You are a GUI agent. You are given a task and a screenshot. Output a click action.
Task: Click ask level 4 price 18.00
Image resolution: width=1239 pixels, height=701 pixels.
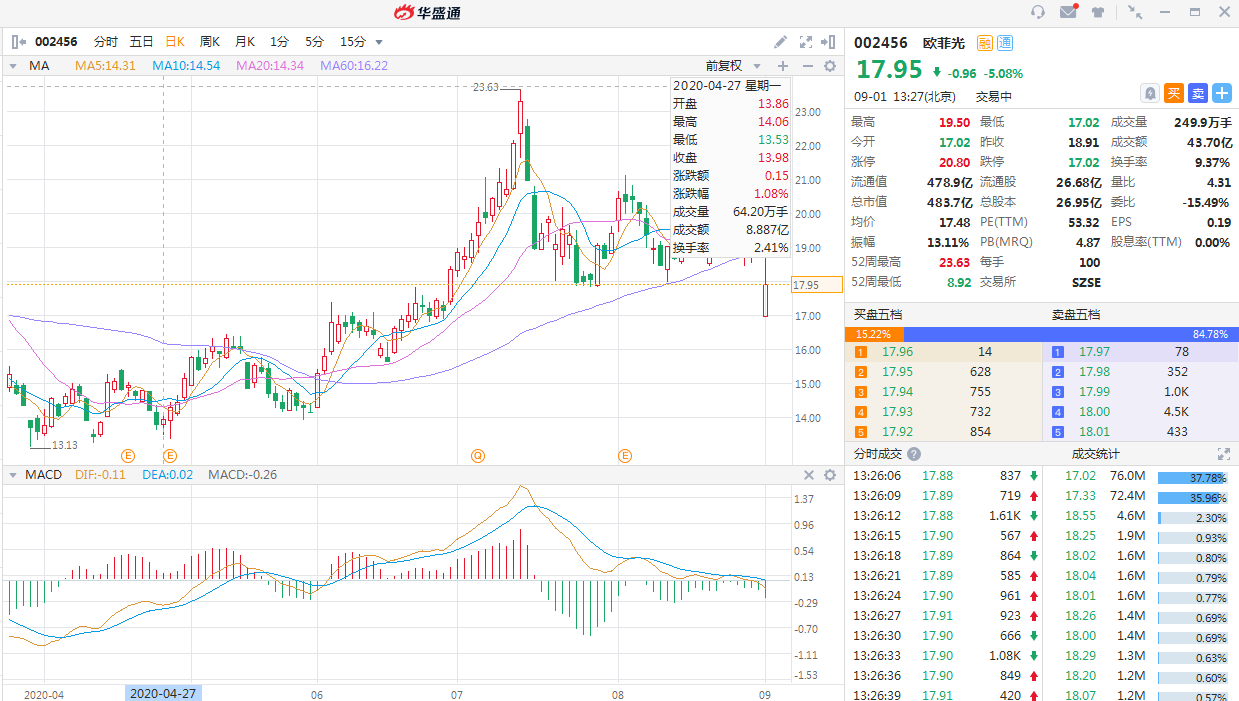[1095, 412]
